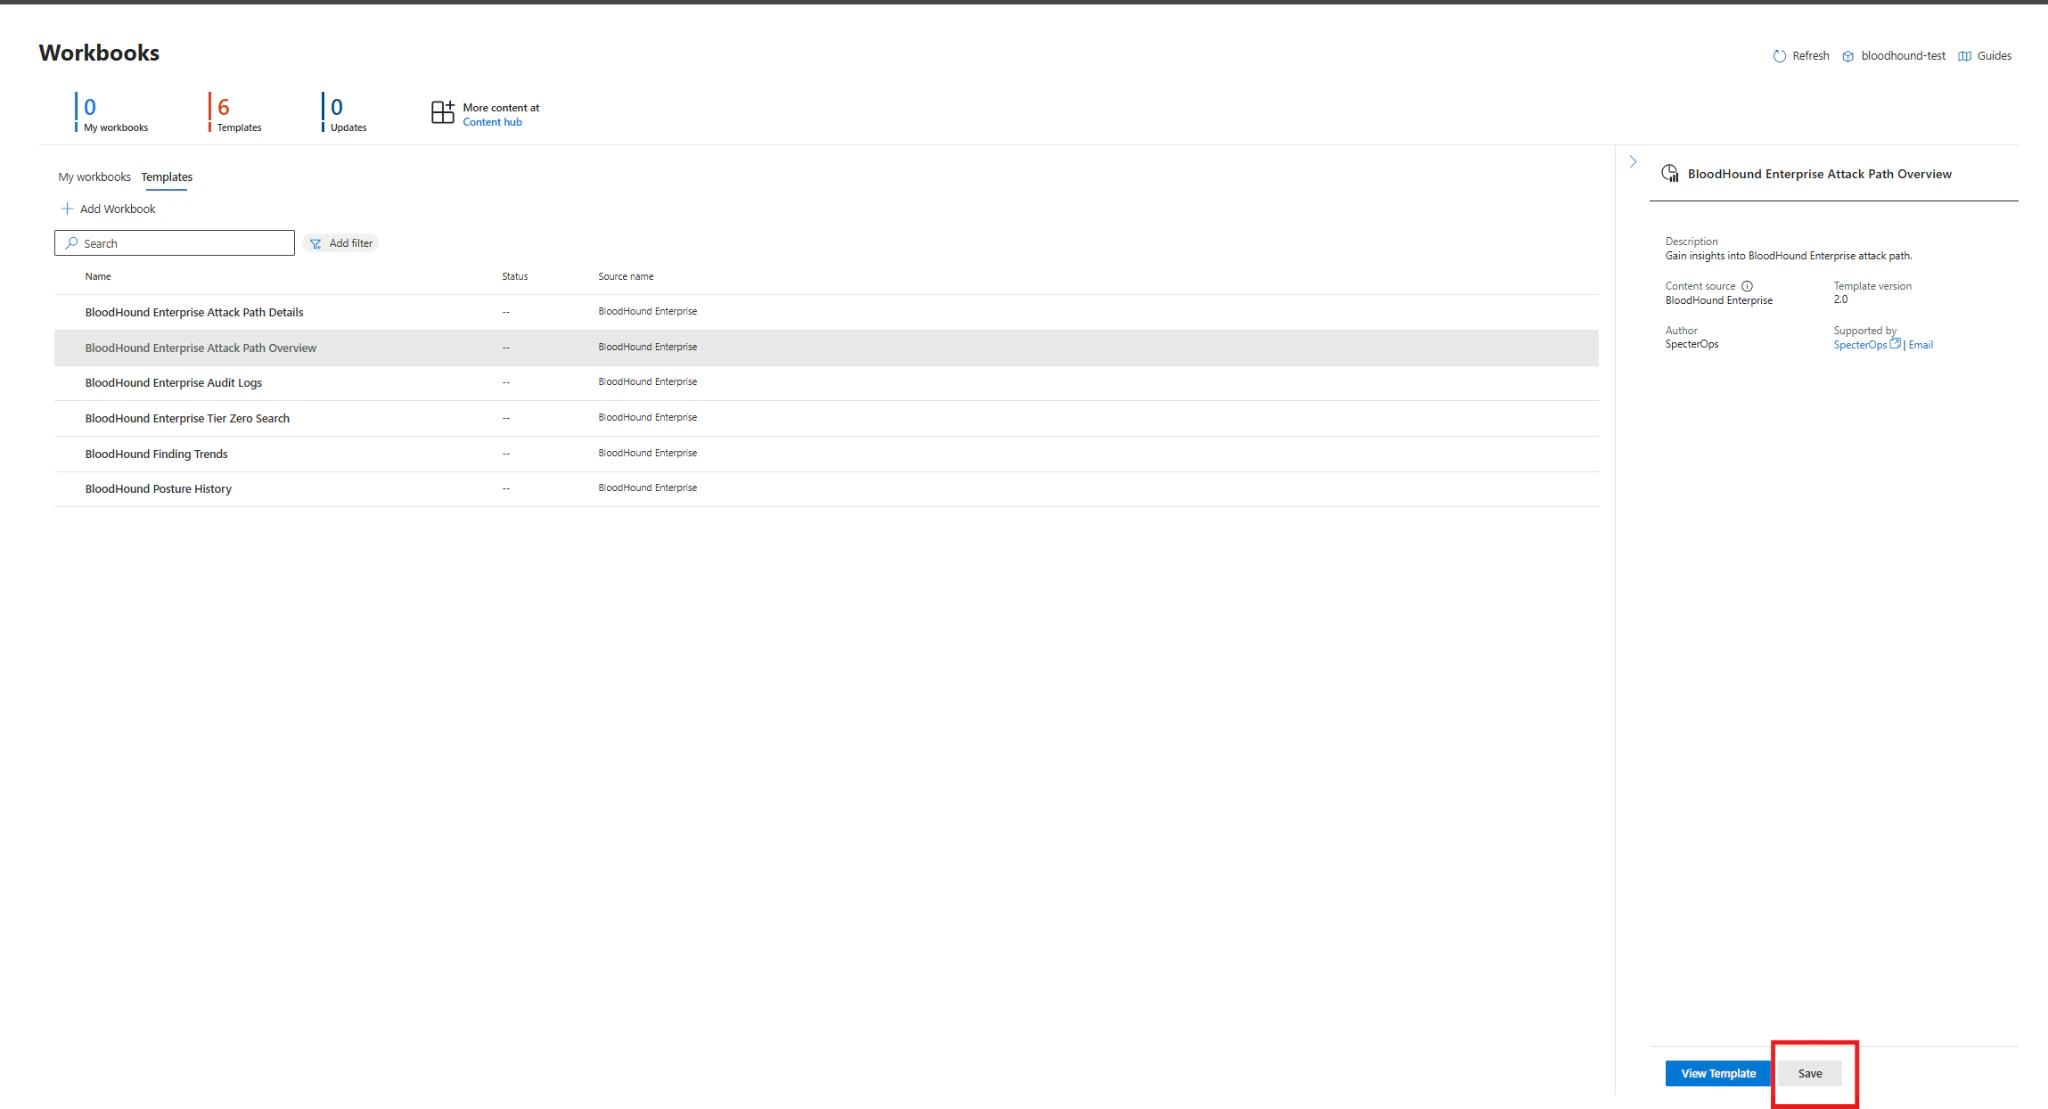
Task: Click the Content hub grid-plus icon
Action: coord(442,113)
